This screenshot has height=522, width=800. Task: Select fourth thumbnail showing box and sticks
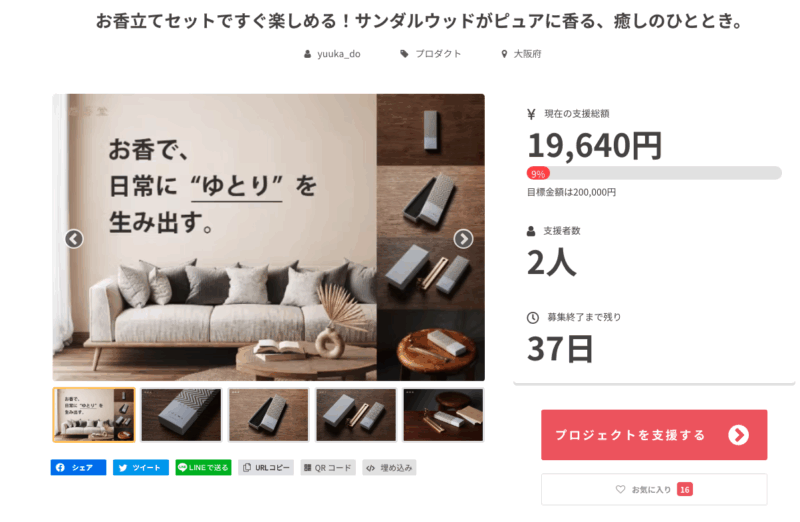click(356, 415)
